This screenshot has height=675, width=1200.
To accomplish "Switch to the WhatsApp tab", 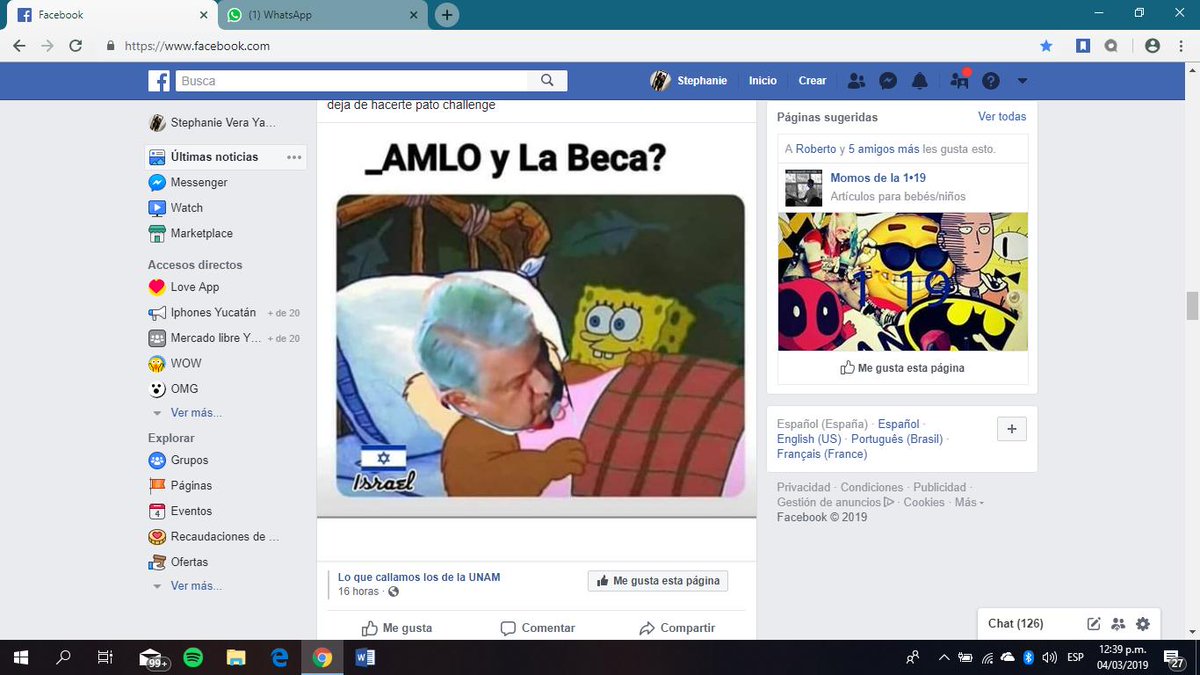I will point(321,15).
